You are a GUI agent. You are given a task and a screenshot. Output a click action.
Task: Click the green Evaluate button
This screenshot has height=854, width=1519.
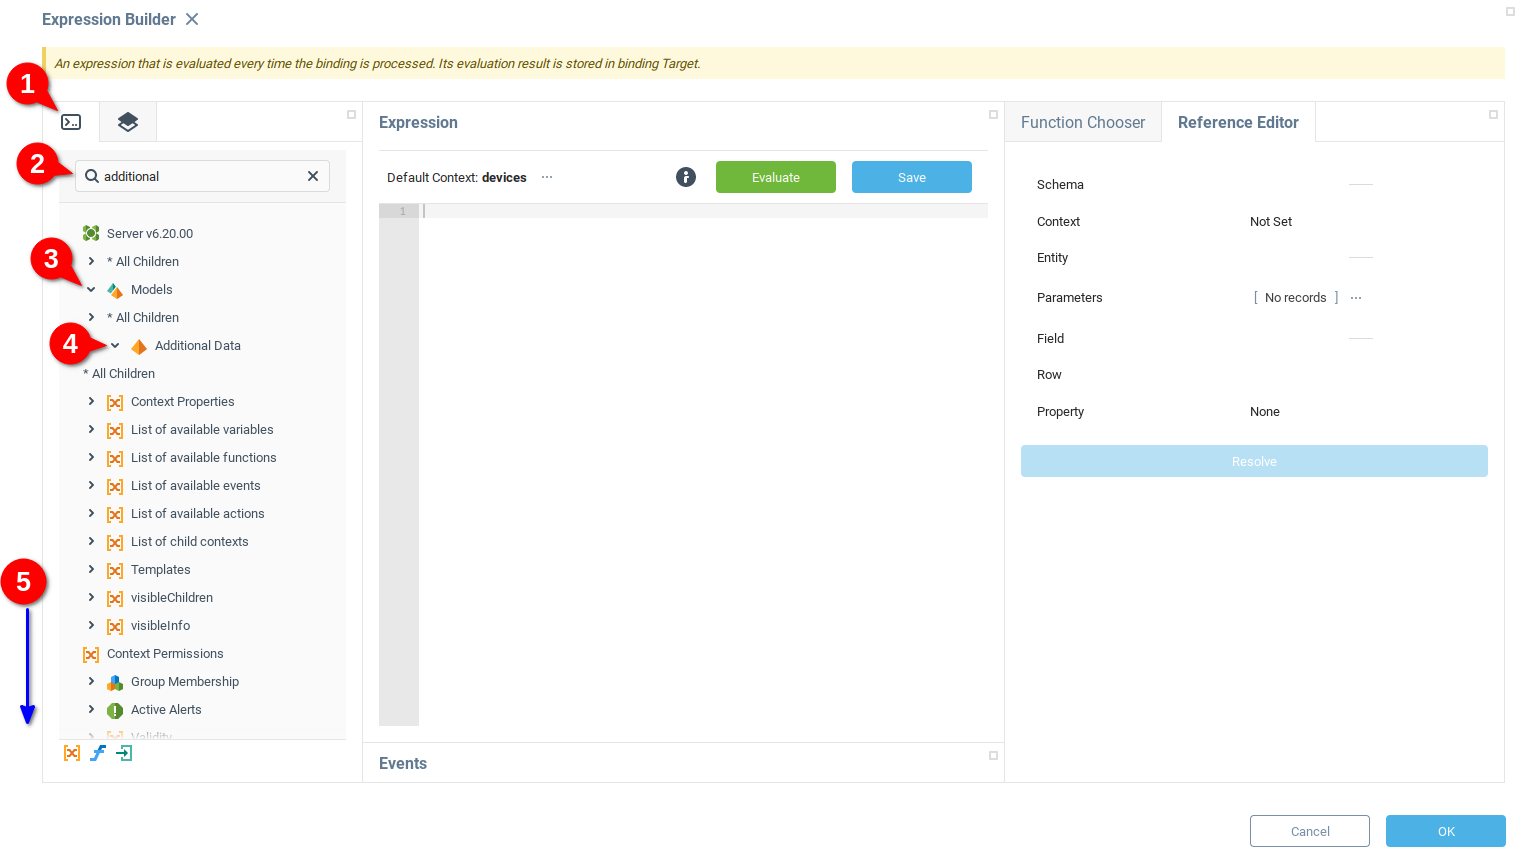pyautogui.click(x=776, y=177)
